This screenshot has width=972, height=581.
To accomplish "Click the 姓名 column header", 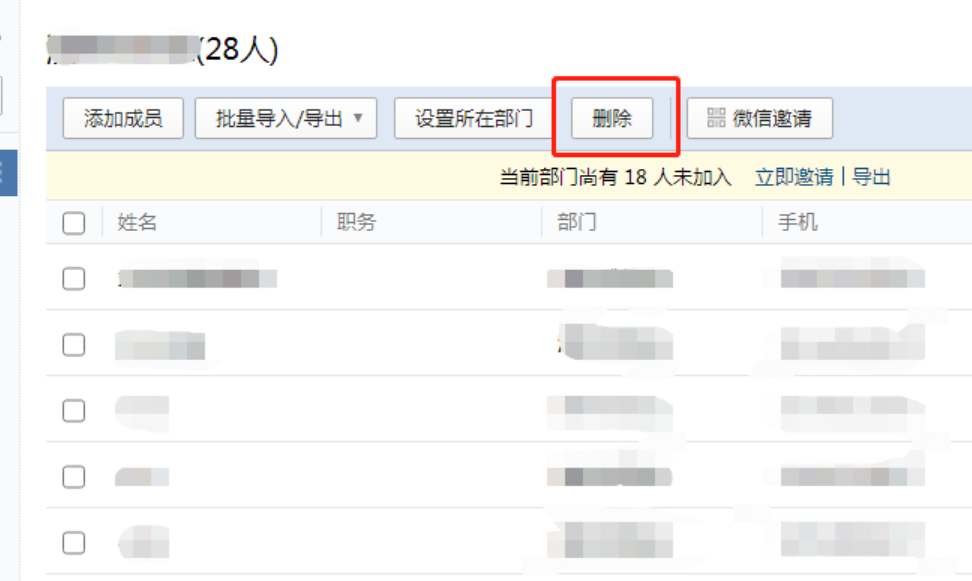I will (x=137, y=222).
